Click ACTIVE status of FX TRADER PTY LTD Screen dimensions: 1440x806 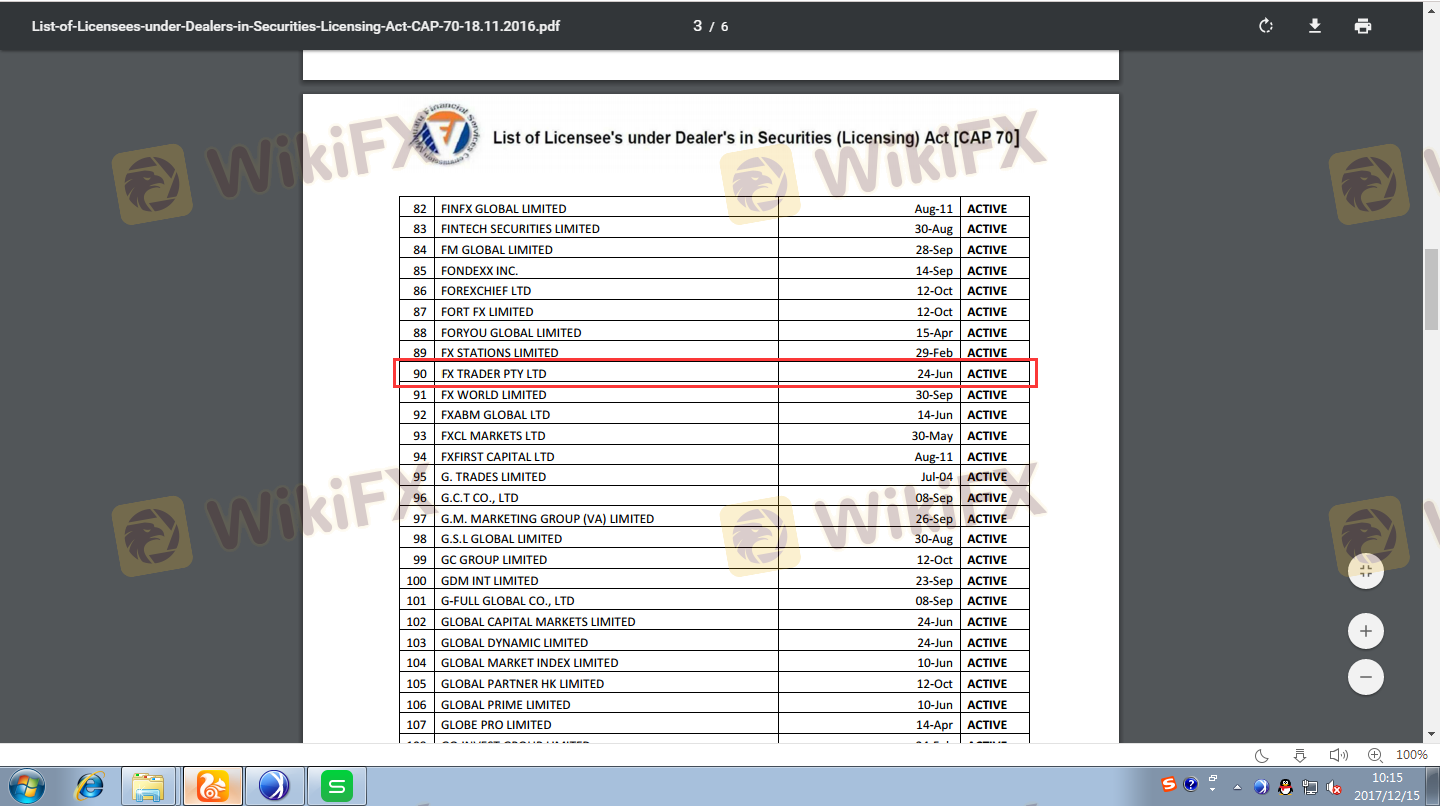pos(987,374)
